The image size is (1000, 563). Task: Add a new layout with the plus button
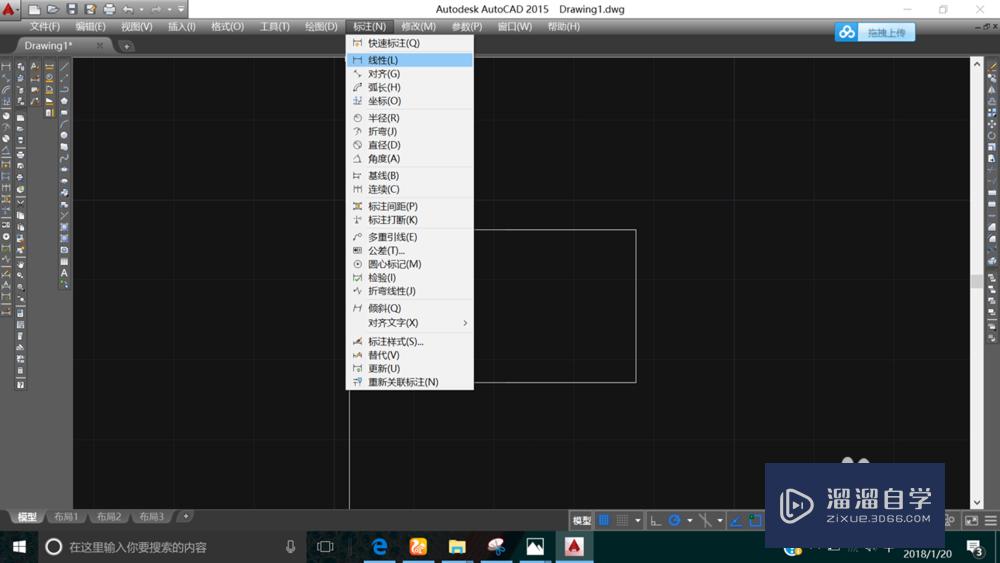(x=186, y=516)
